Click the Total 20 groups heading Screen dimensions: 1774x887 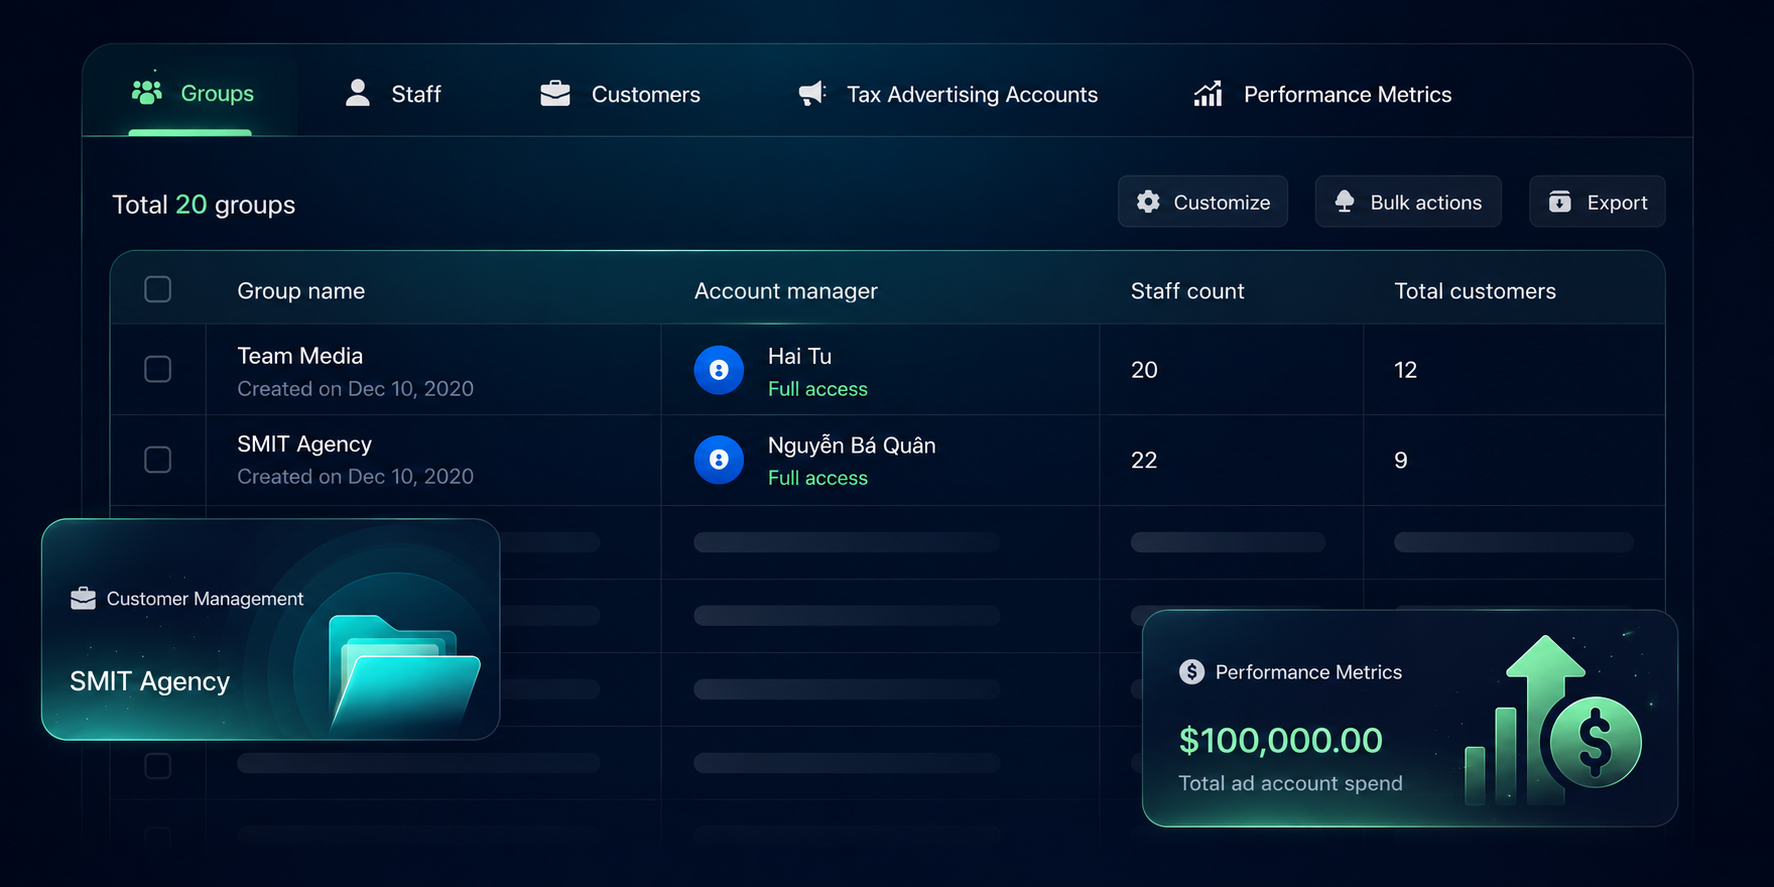click(204, 205)
